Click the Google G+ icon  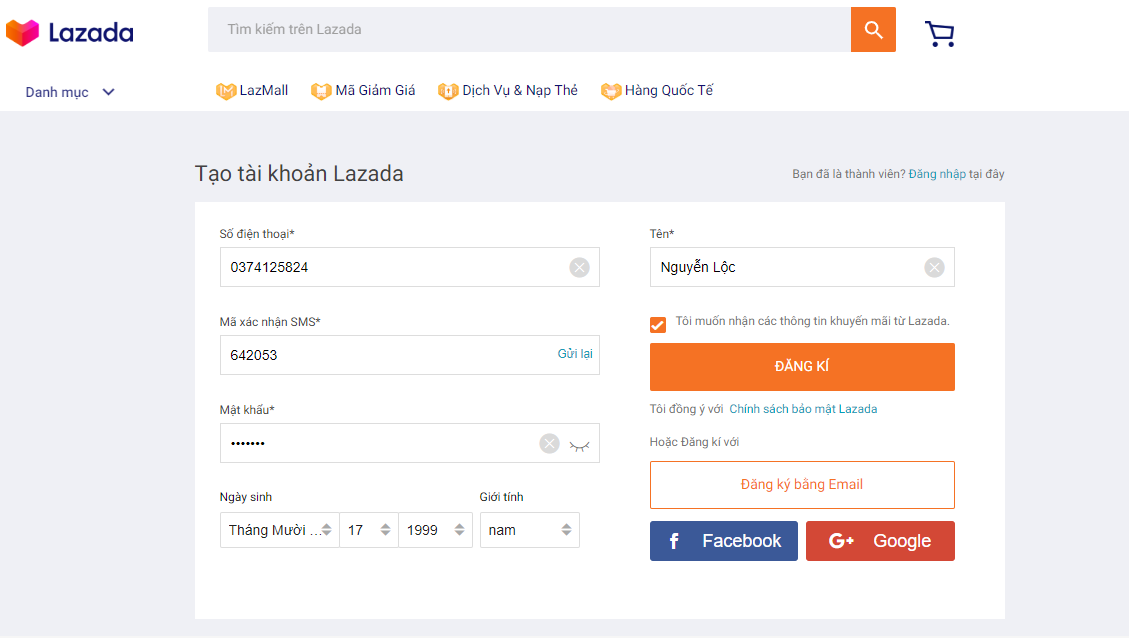click(841, 541)
